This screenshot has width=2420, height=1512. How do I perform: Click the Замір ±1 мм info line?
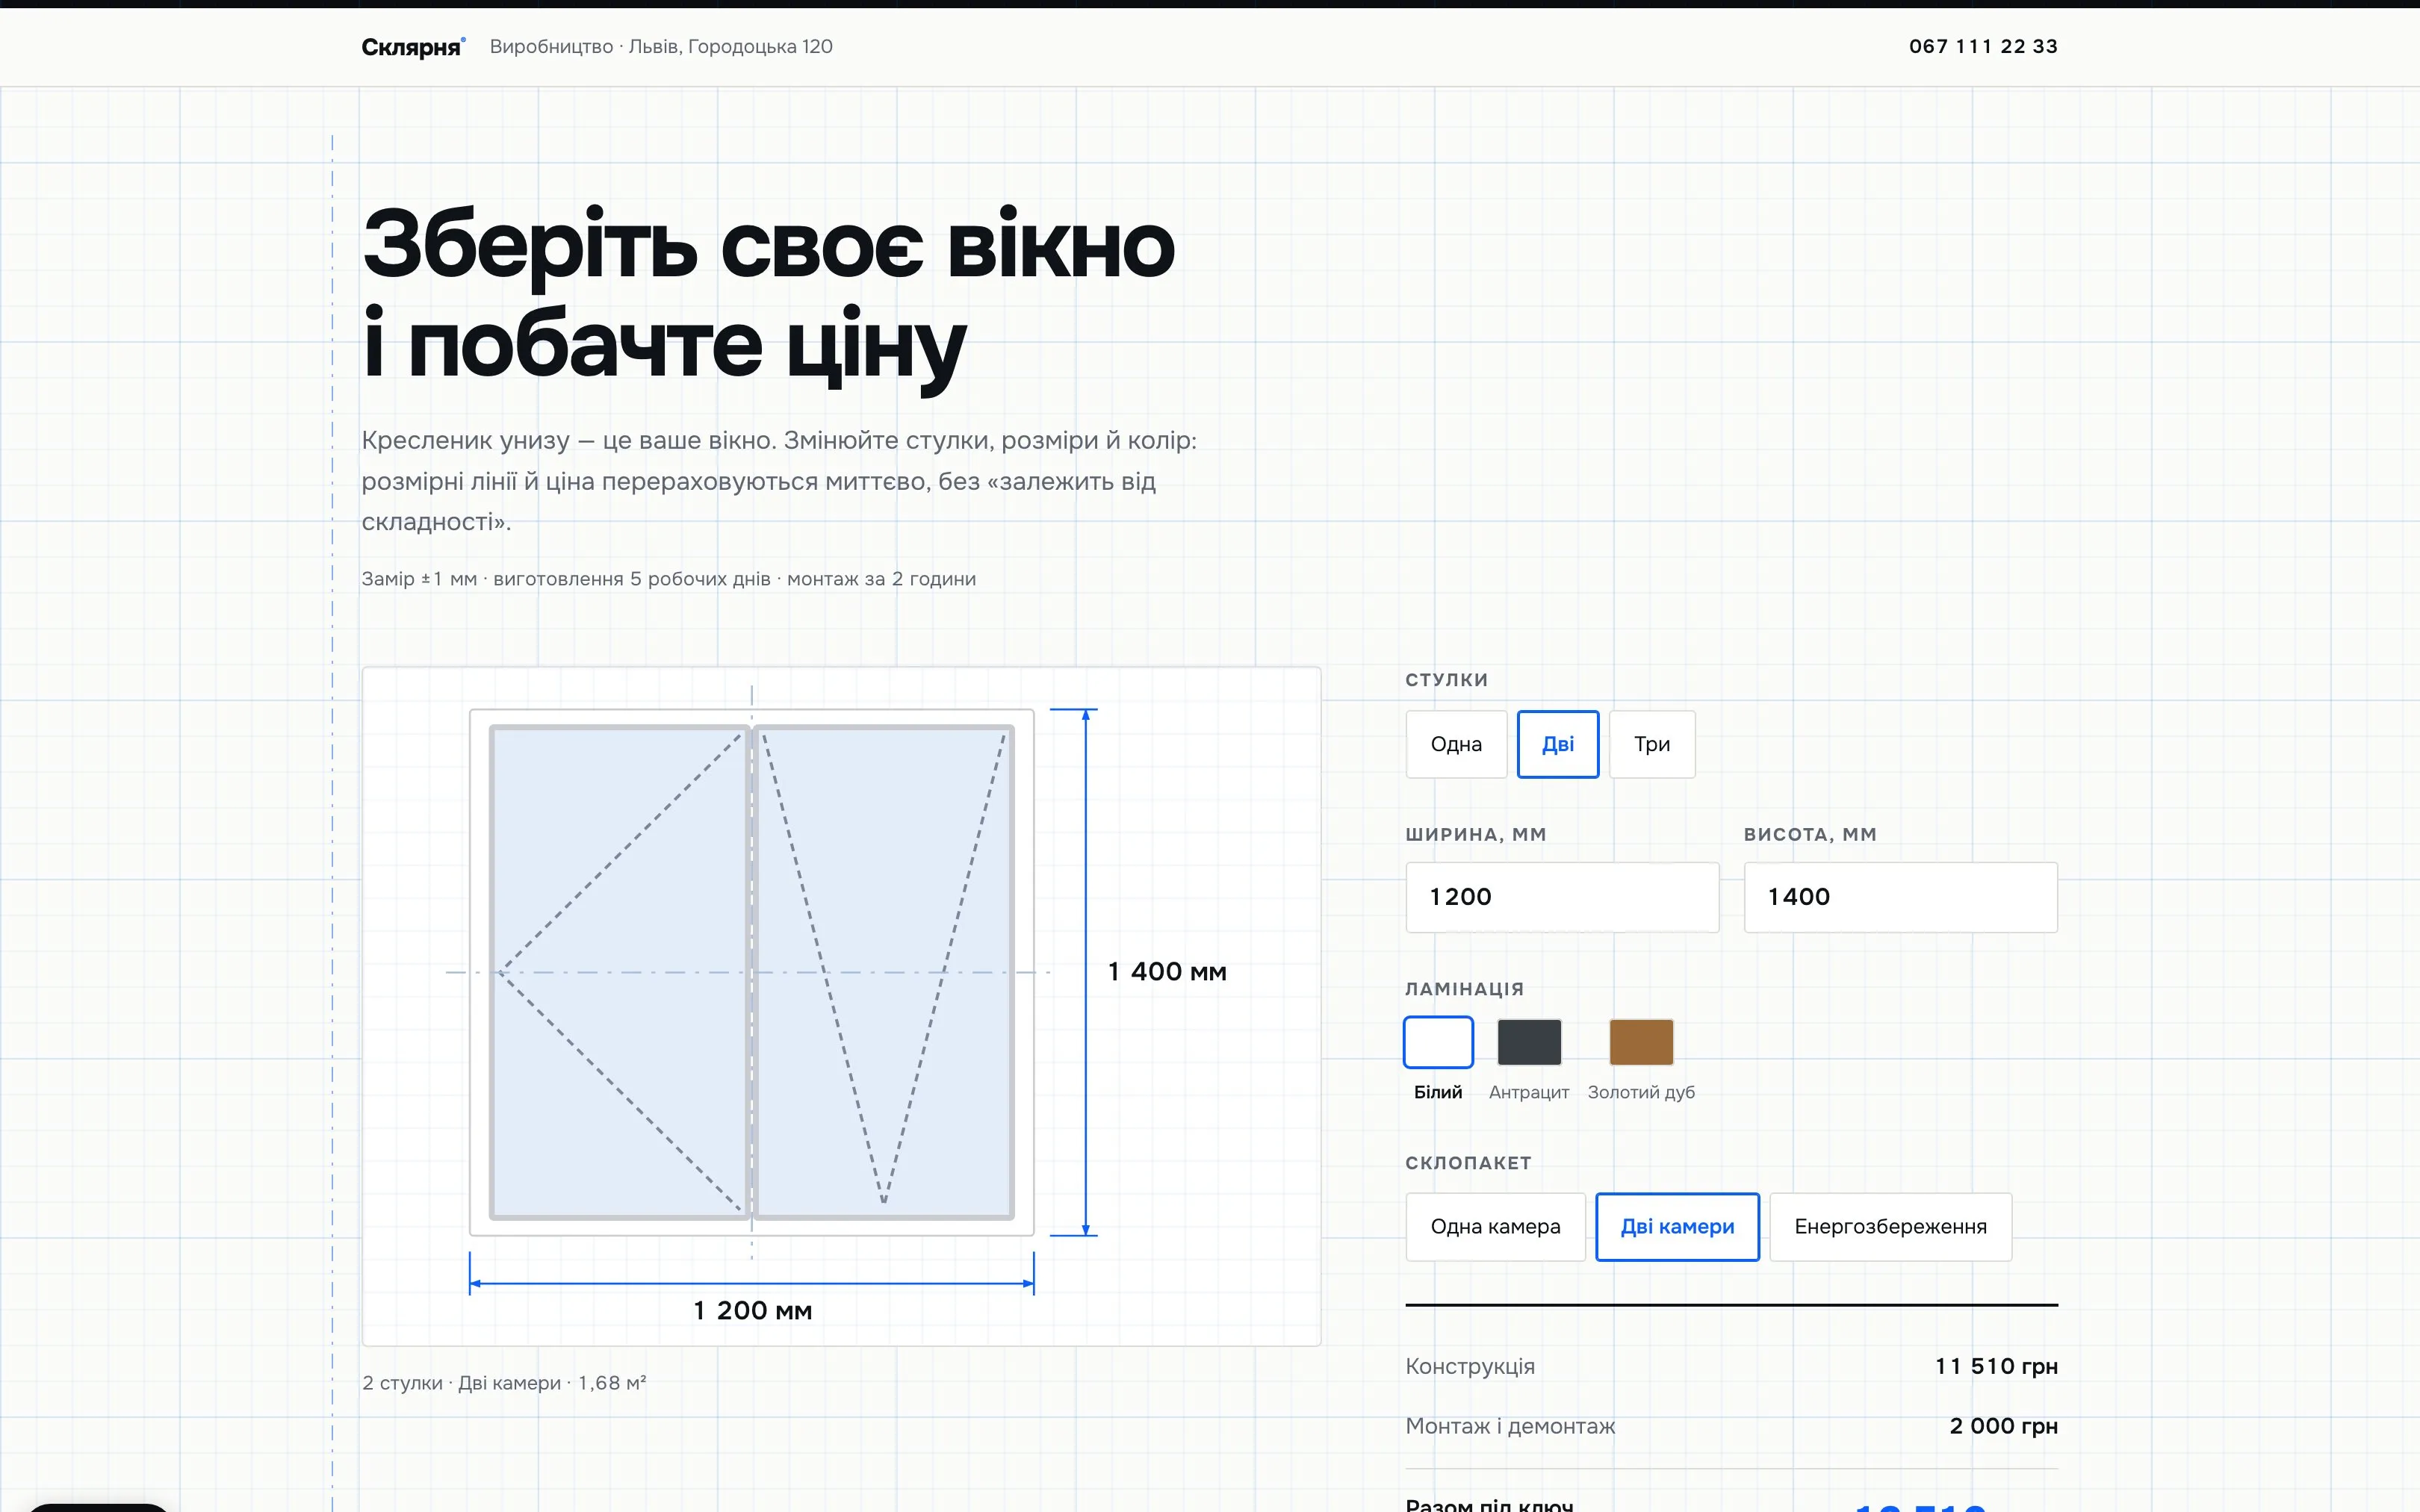click(x=668, y=579)
